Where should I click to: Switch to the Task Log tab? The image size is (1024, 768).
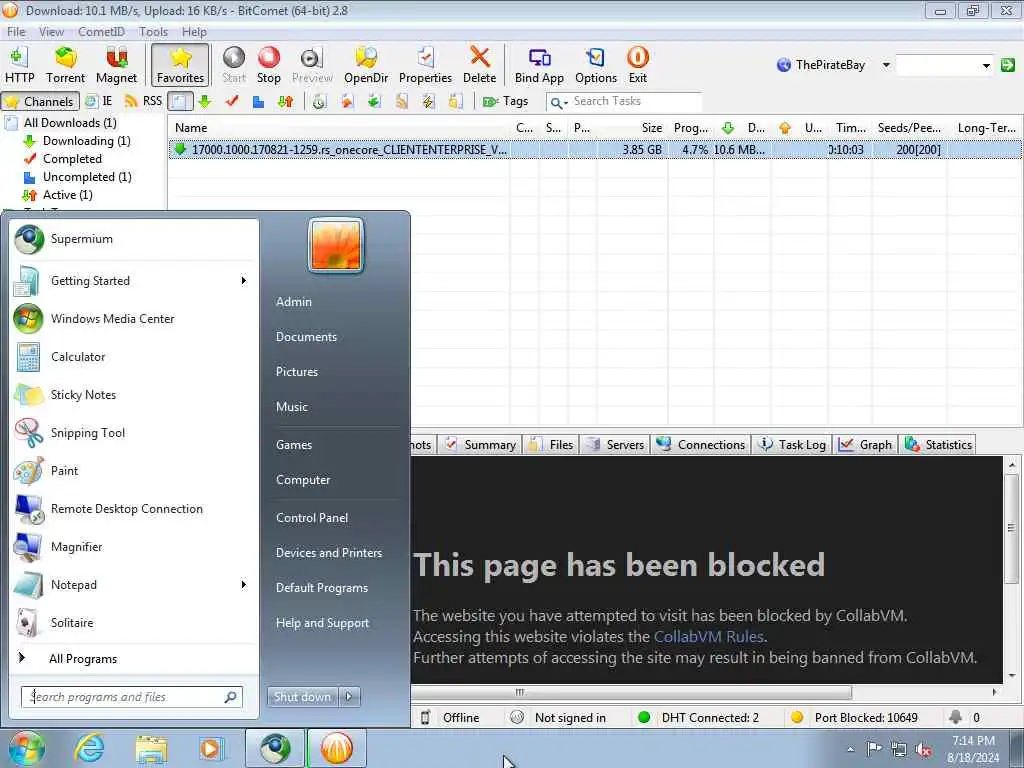click(792, 445)
